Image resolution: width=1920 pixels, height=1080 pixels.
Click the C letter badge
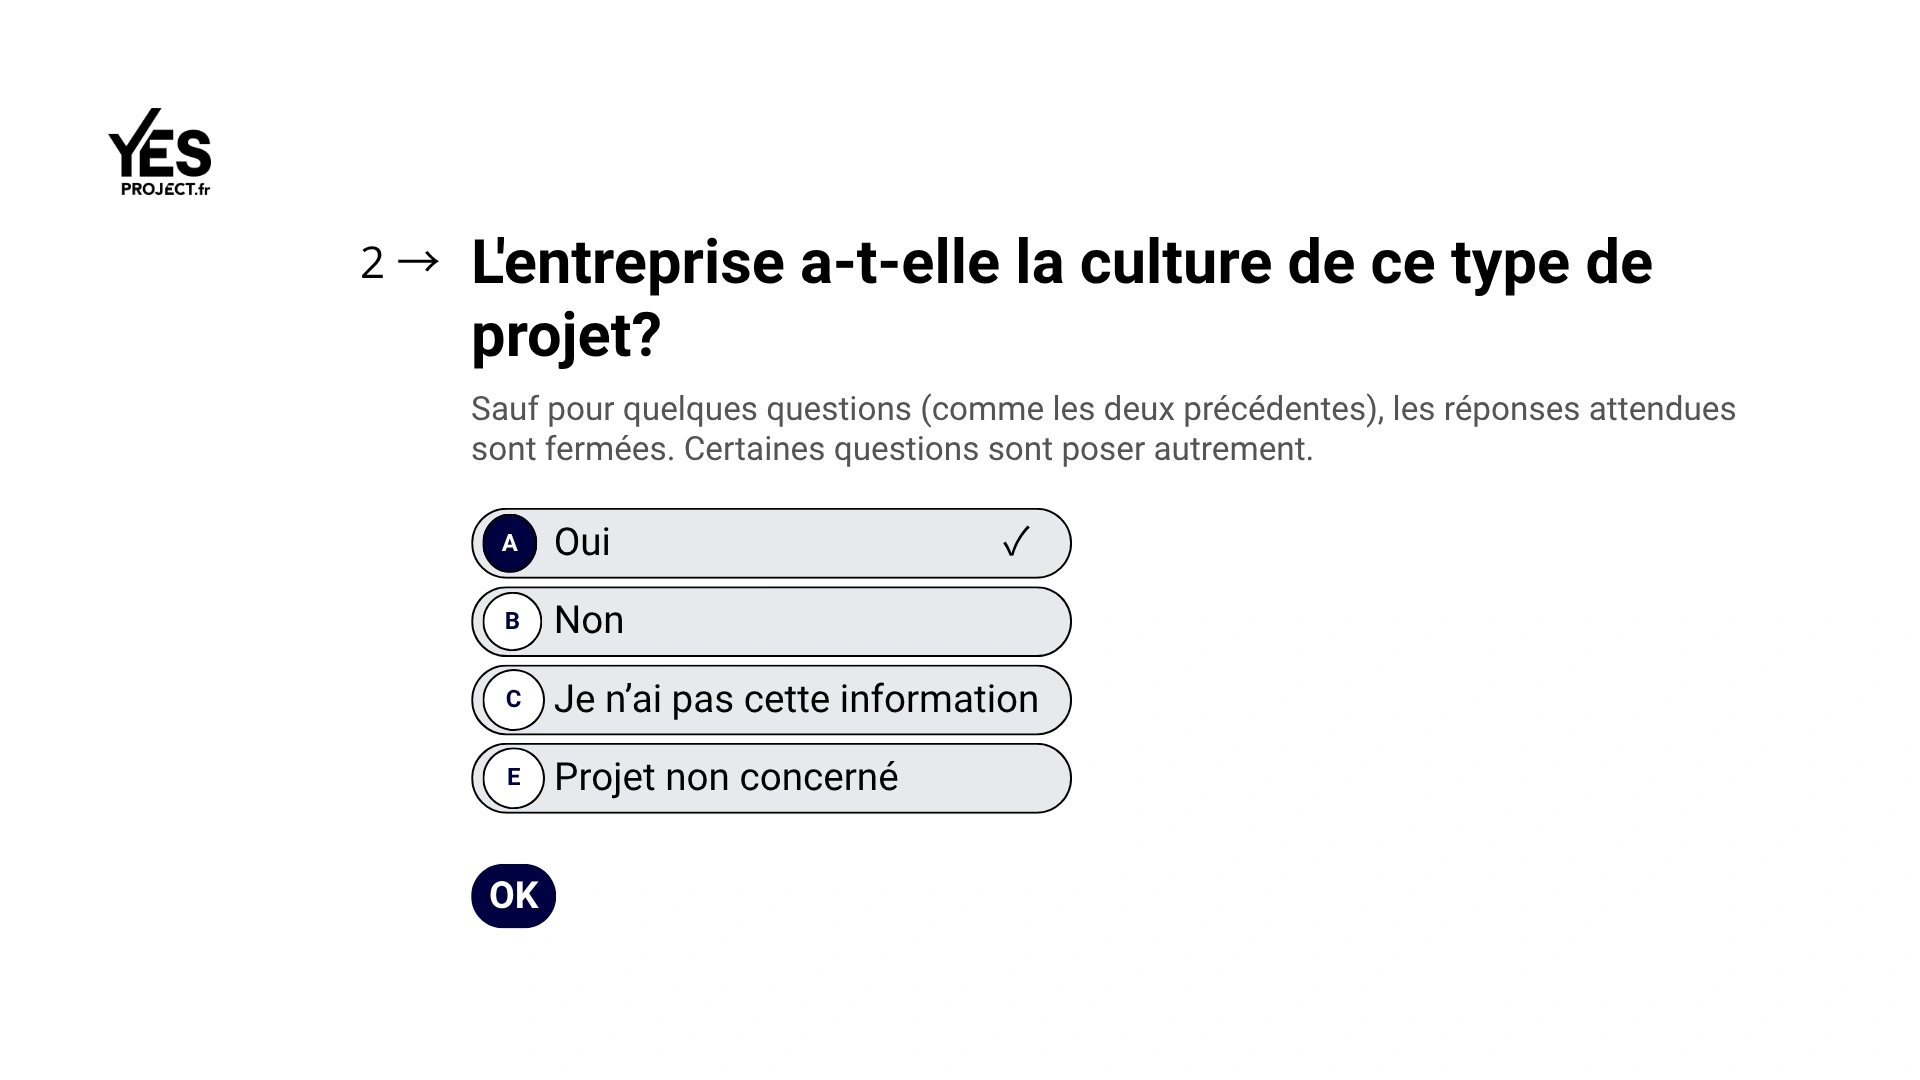click(513, 699)
